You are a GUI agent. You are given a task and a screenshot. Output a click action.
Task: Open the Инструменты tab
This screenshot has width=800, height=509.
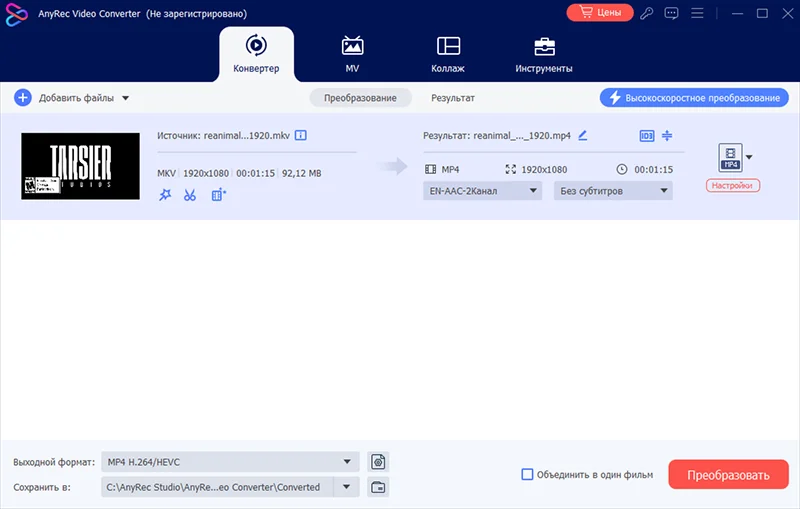click(544, 54)
